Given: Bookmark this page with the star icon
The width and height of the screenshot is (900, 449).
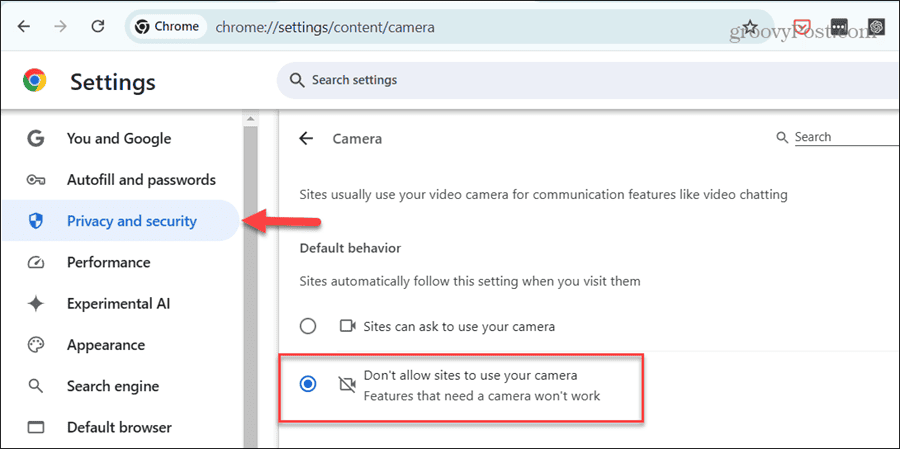Looking at the screenshot, I should [x=750, y=27].
